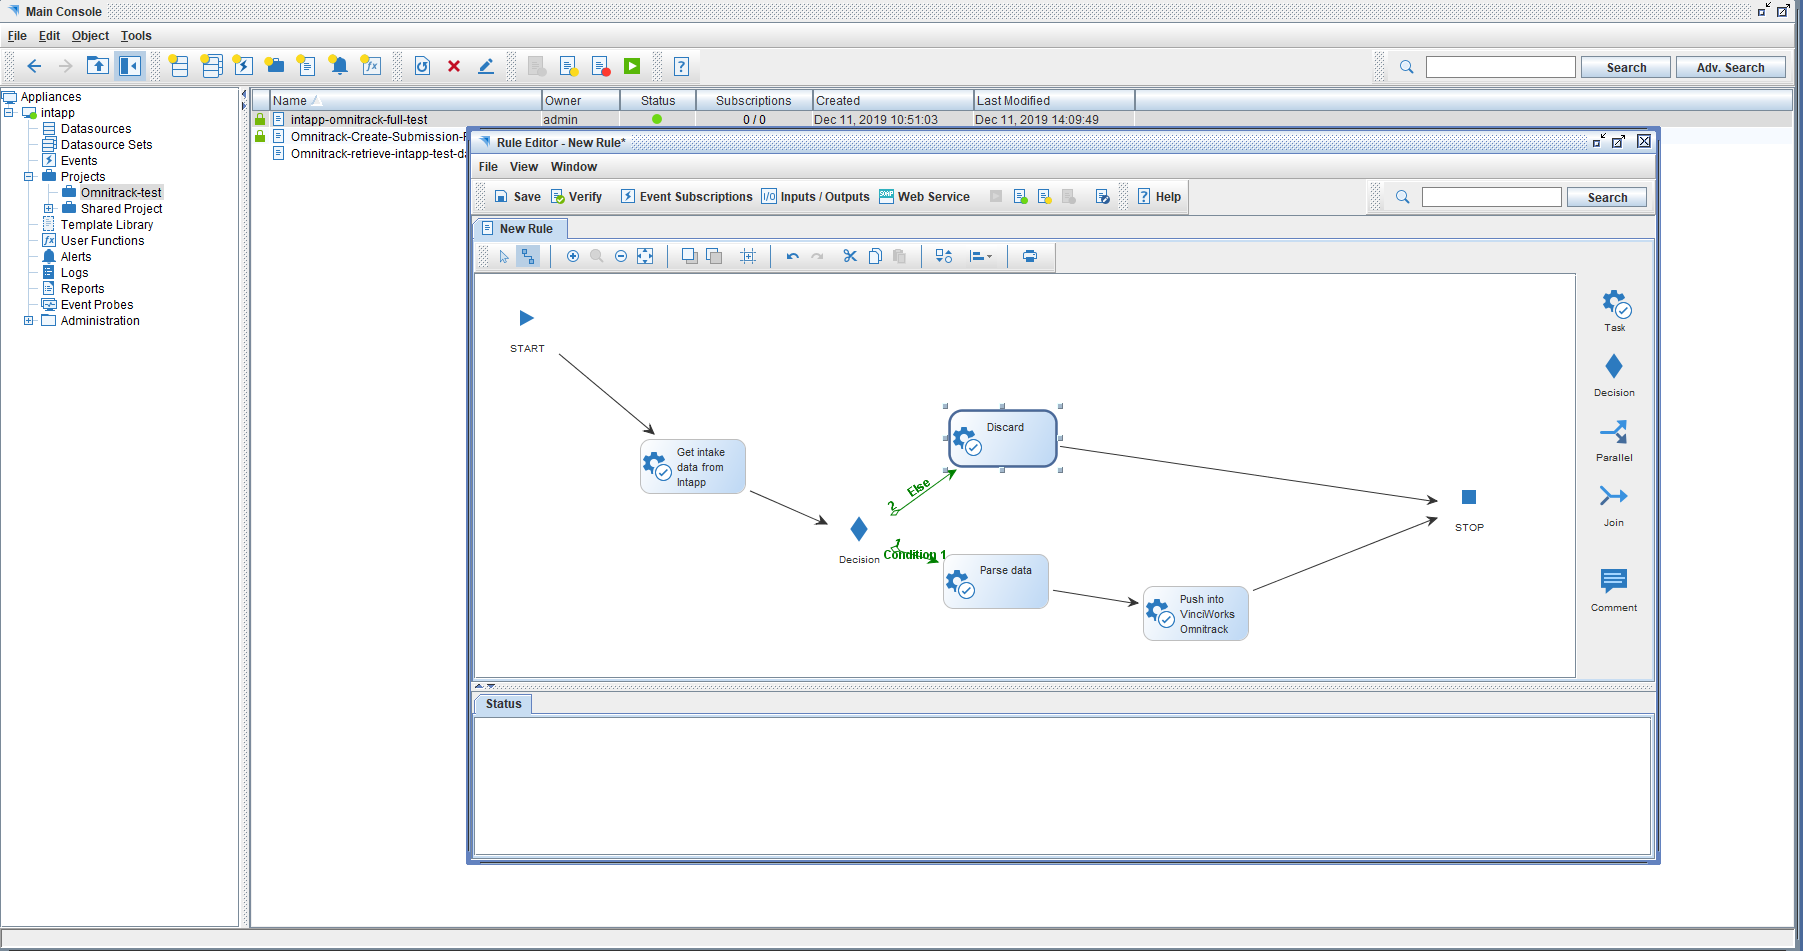The image size is (1803, 951).
Task: Open the File menu in Main Console
Action: pos(17,36)
